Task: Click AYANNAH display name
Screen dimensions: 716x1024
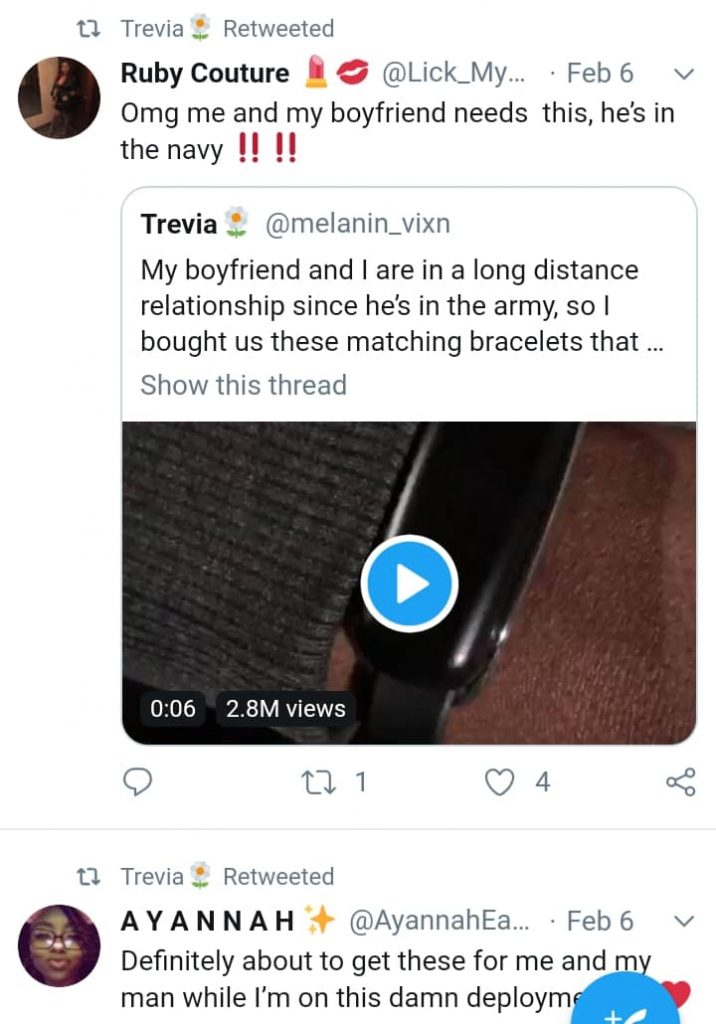Action: (208, 921)
